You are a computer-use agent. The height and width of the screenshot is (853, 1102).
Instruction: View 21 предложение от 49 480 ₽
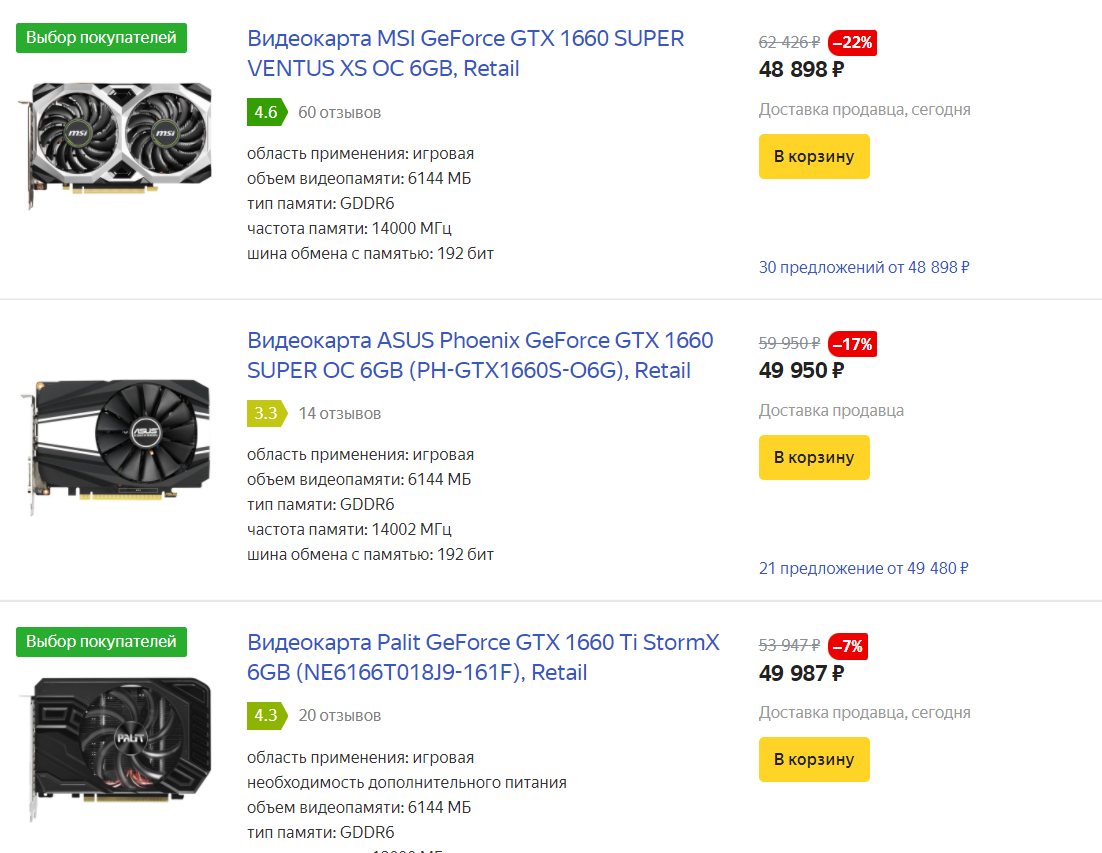[863, 568]
